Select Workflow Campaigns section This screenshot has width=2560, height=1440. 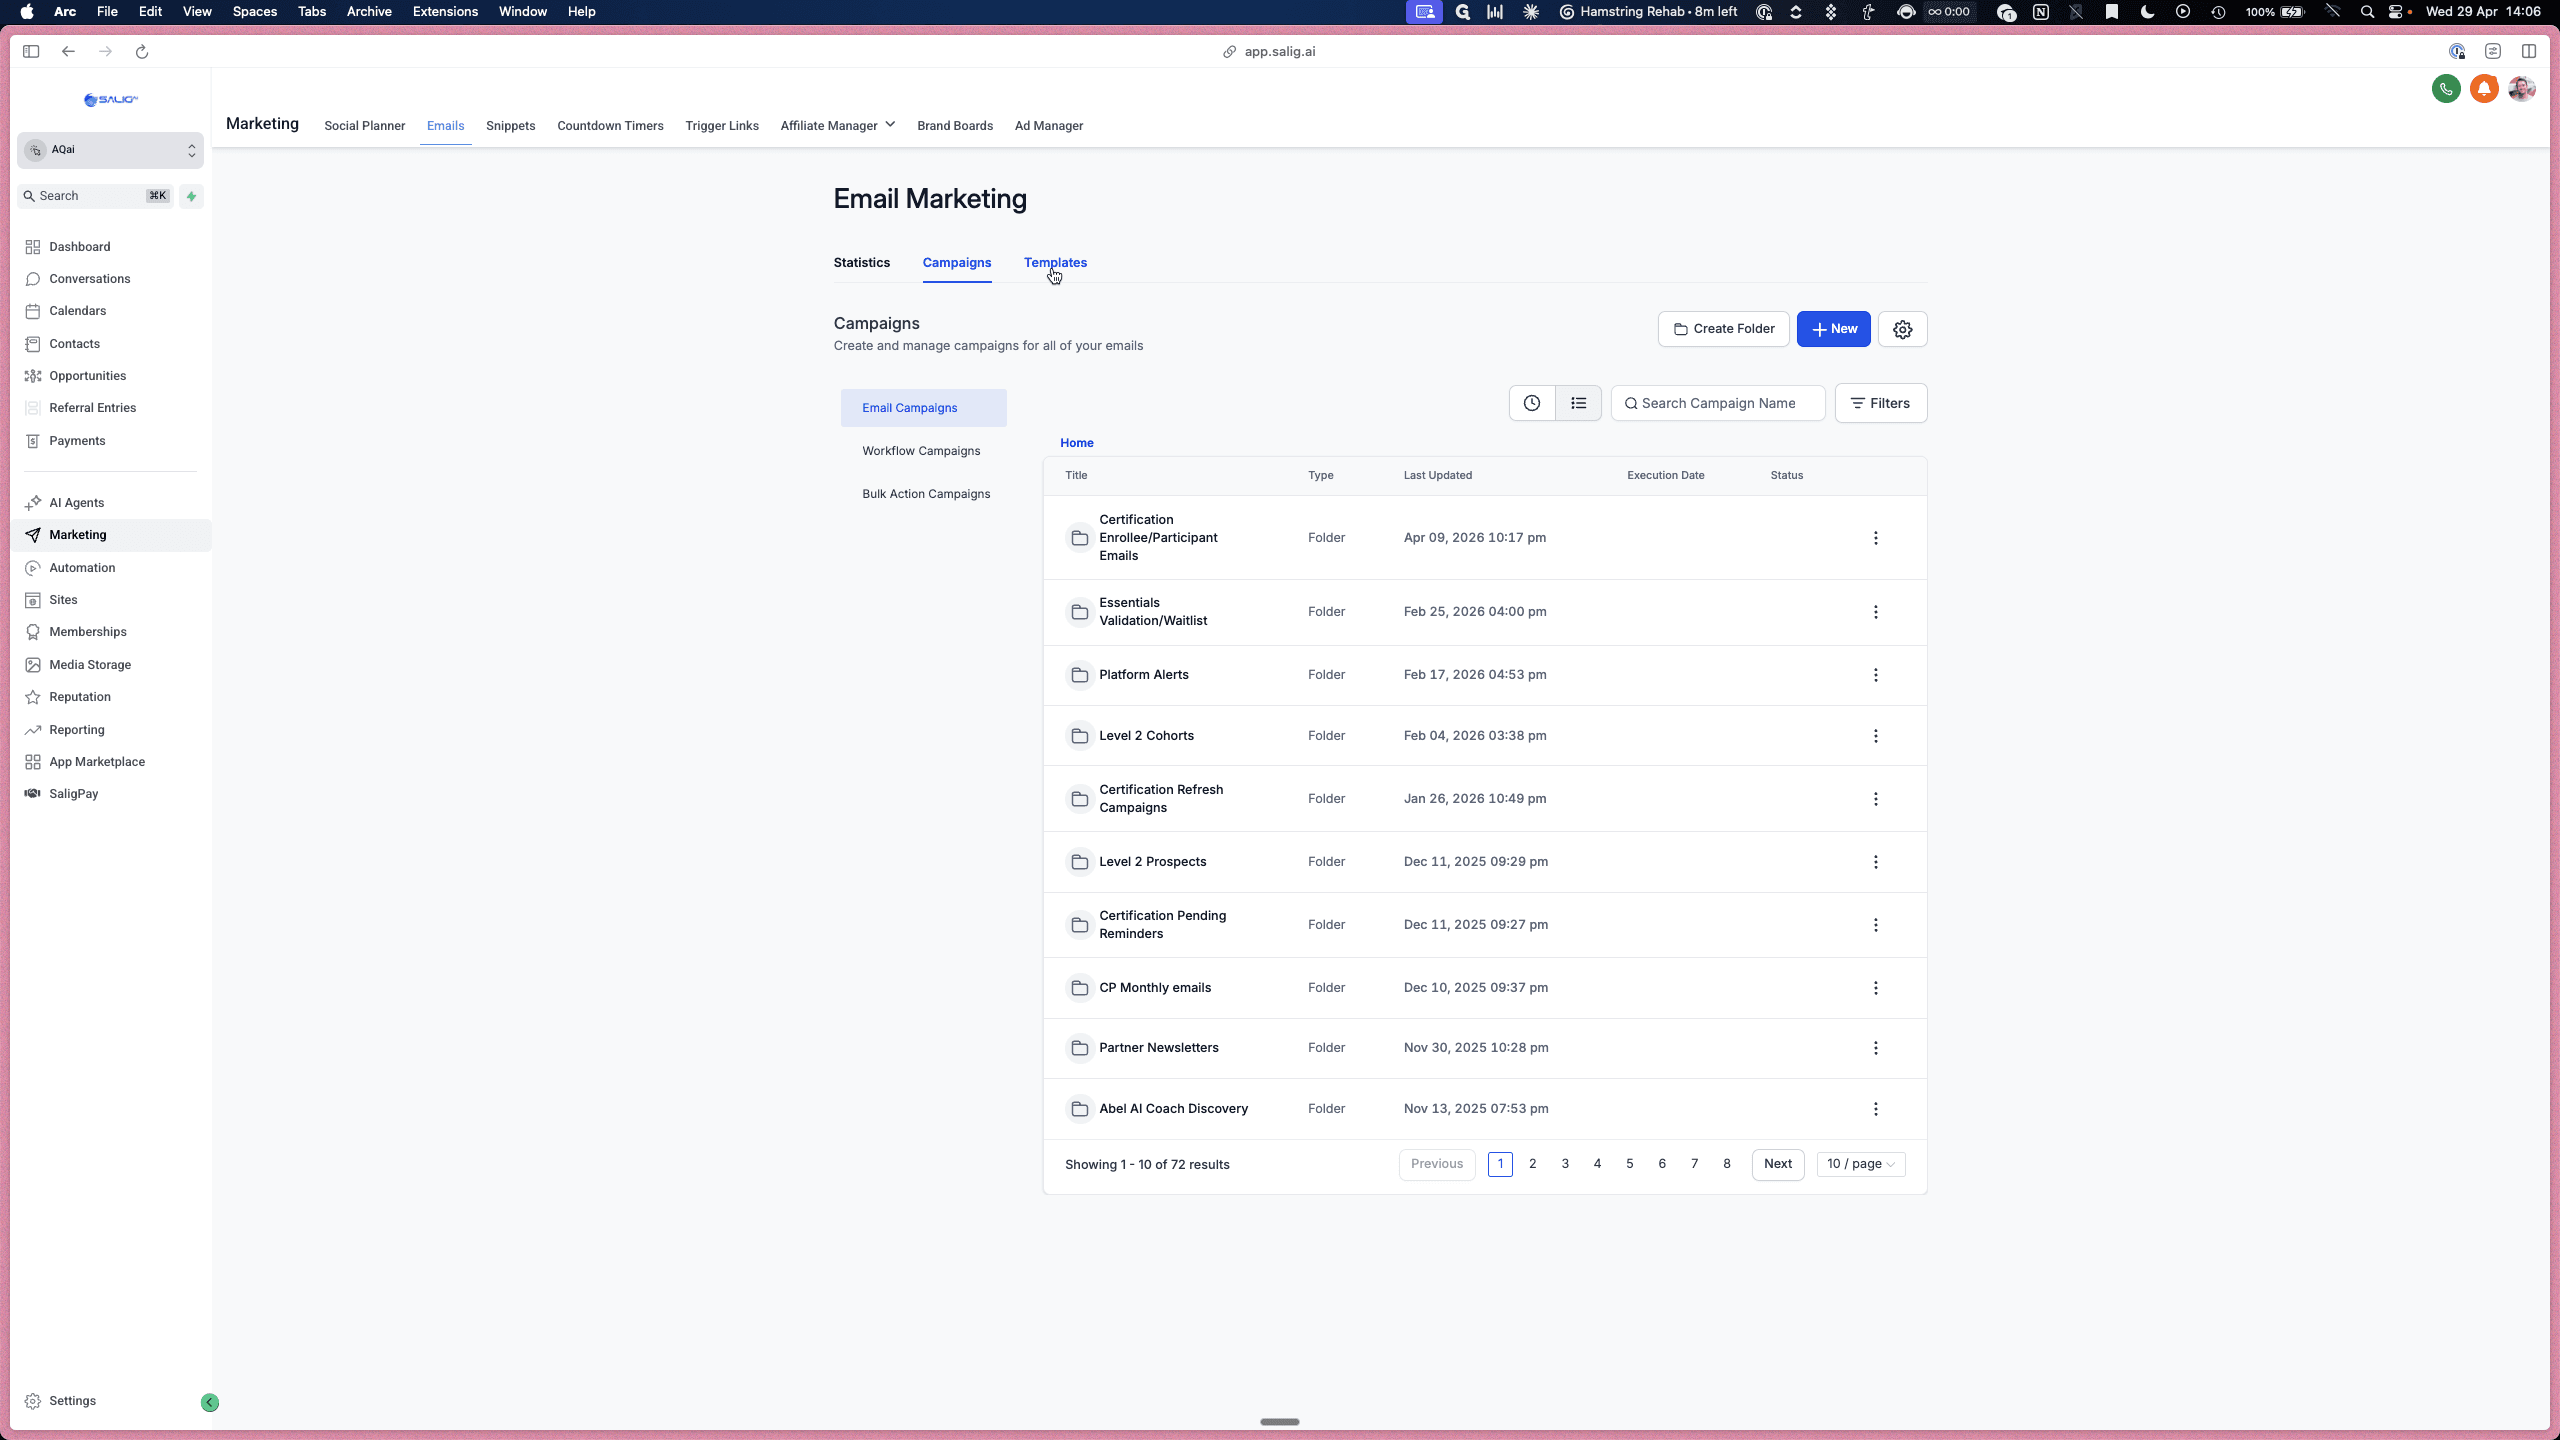point(921,451)
